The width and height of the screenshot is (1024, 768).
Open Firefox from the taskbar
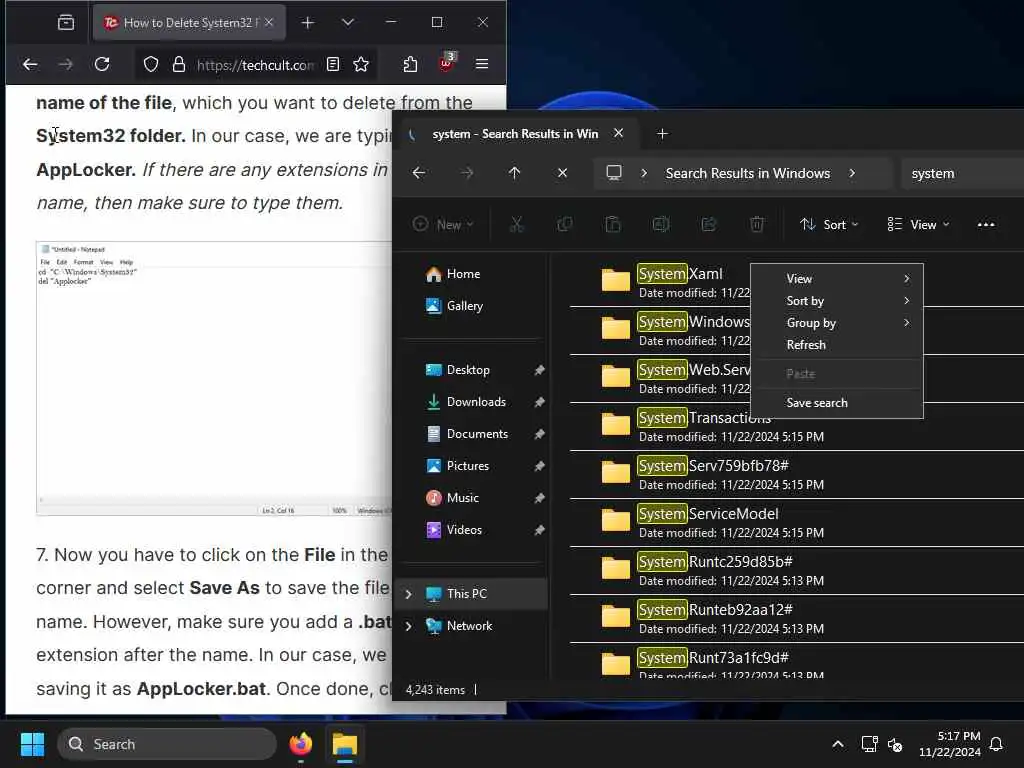point(301,744)
